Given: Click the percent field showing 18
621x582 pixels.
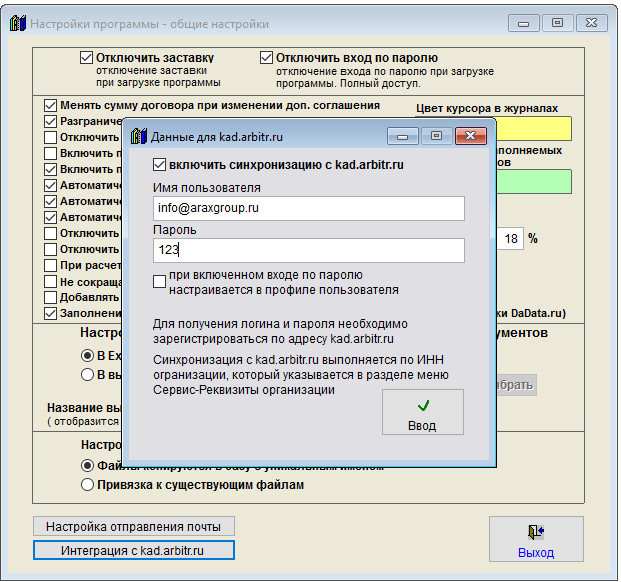Looking at the screenshot, I should tap(510, 238).
